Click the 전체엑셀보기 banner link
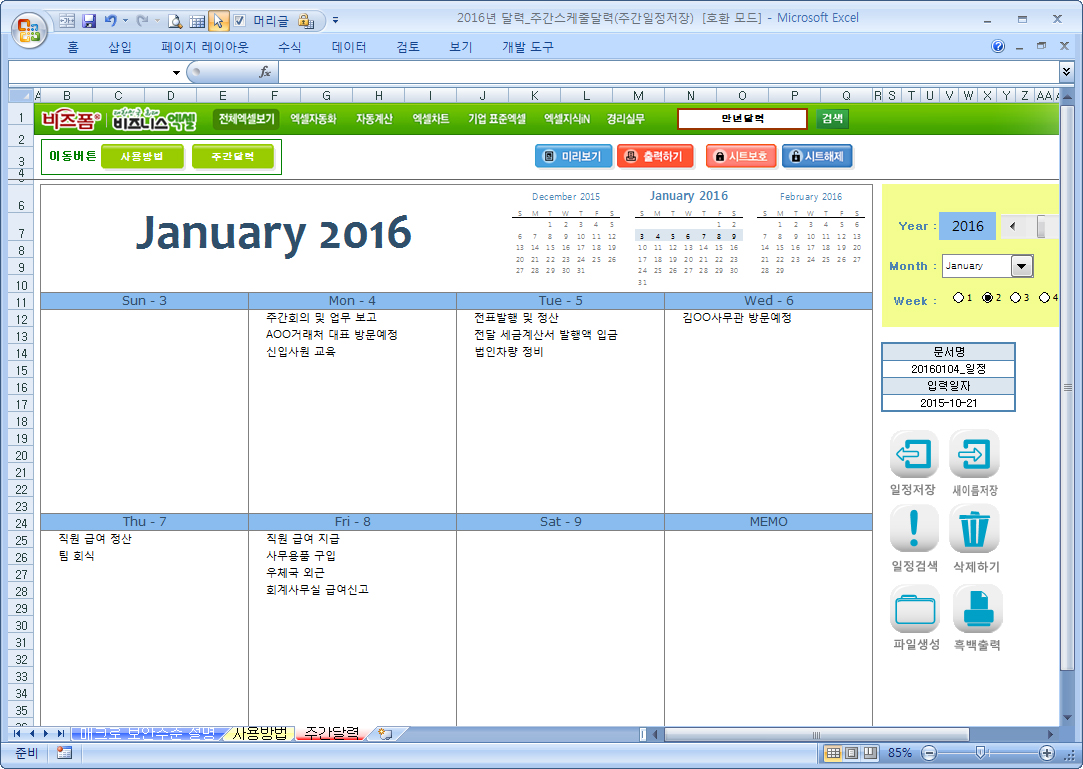1083x769 pixels. click(x=247, y=119)
